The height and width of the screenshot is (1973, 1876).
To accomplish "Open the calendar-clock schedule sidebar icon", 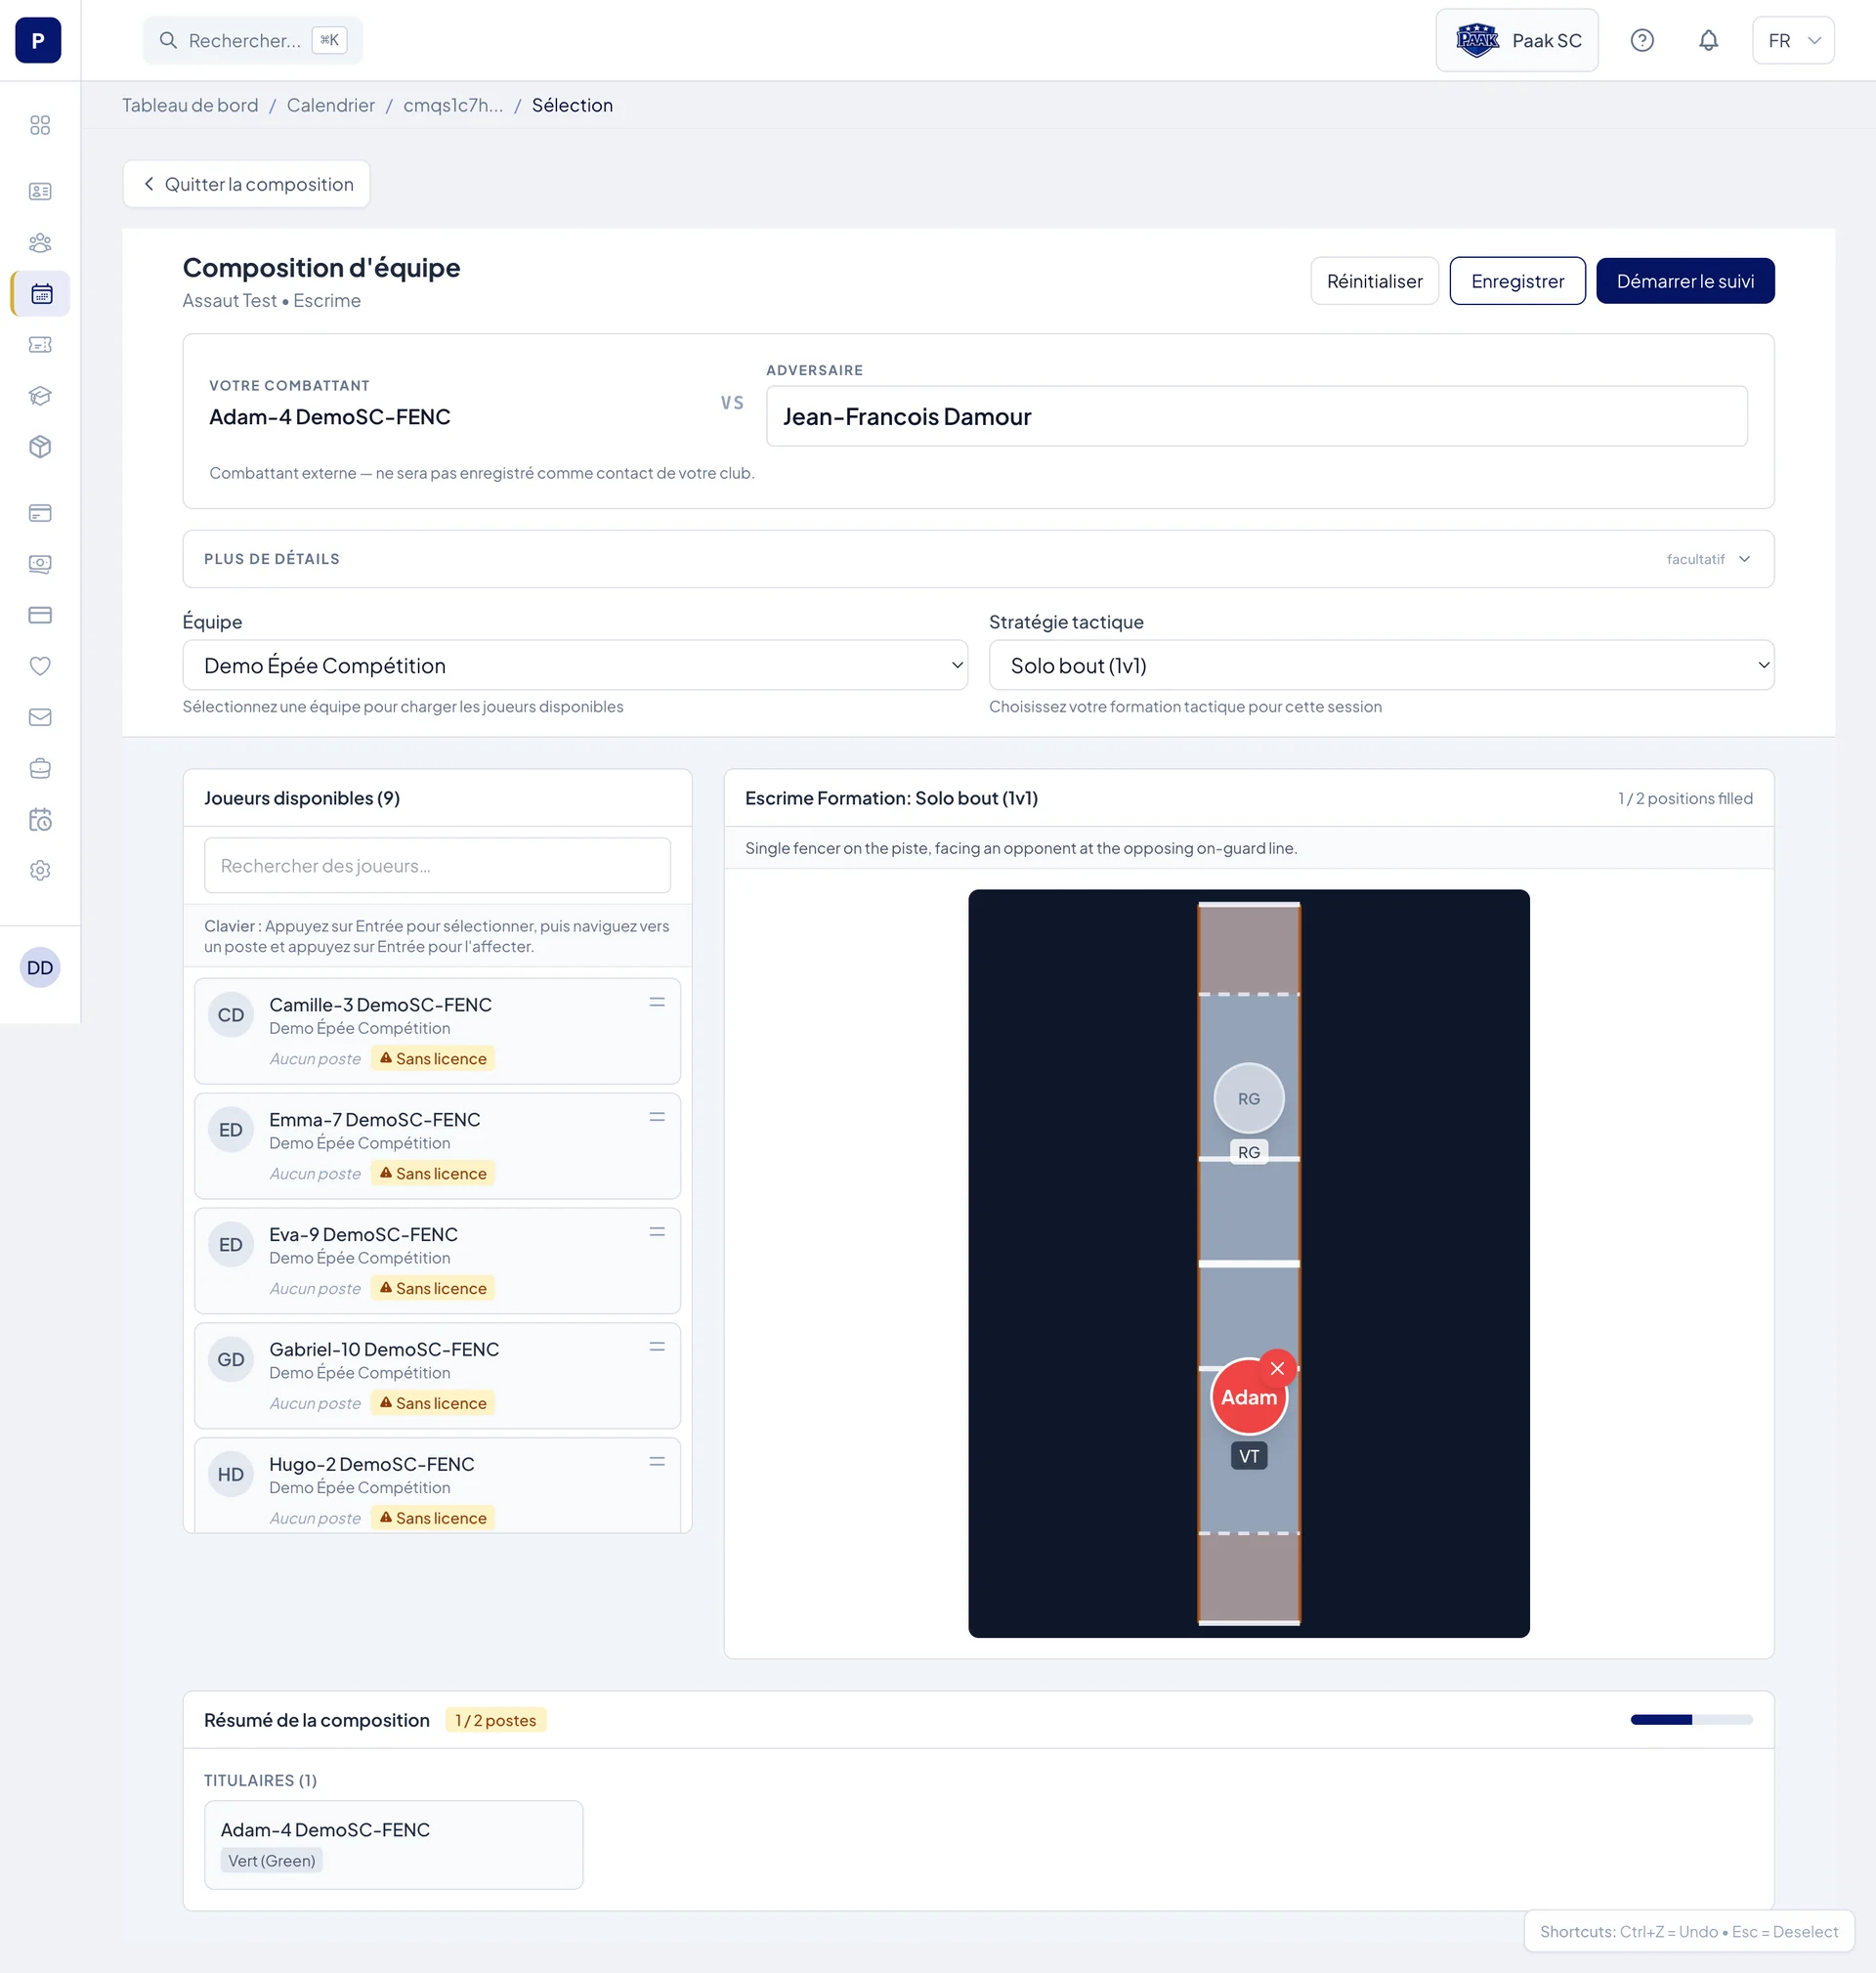I will (40, 820).
